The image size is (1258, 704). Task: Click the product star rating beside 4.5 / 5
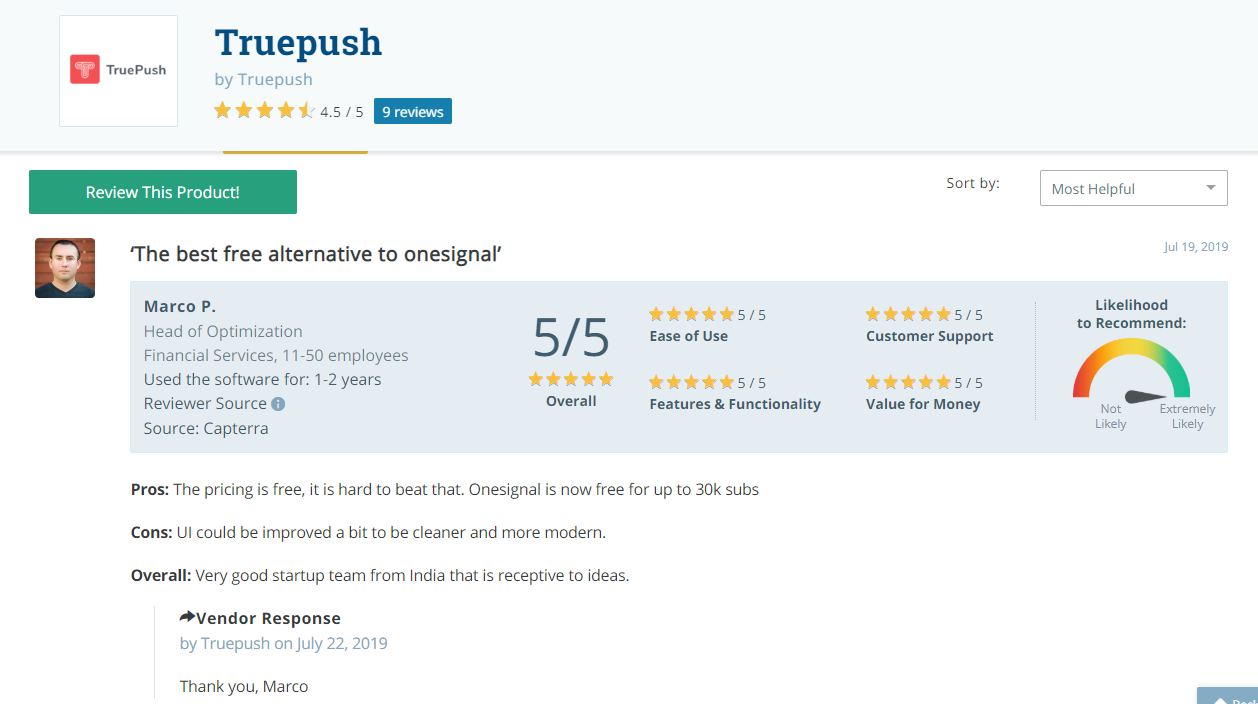pyautogui.click(x=264, y=111)
